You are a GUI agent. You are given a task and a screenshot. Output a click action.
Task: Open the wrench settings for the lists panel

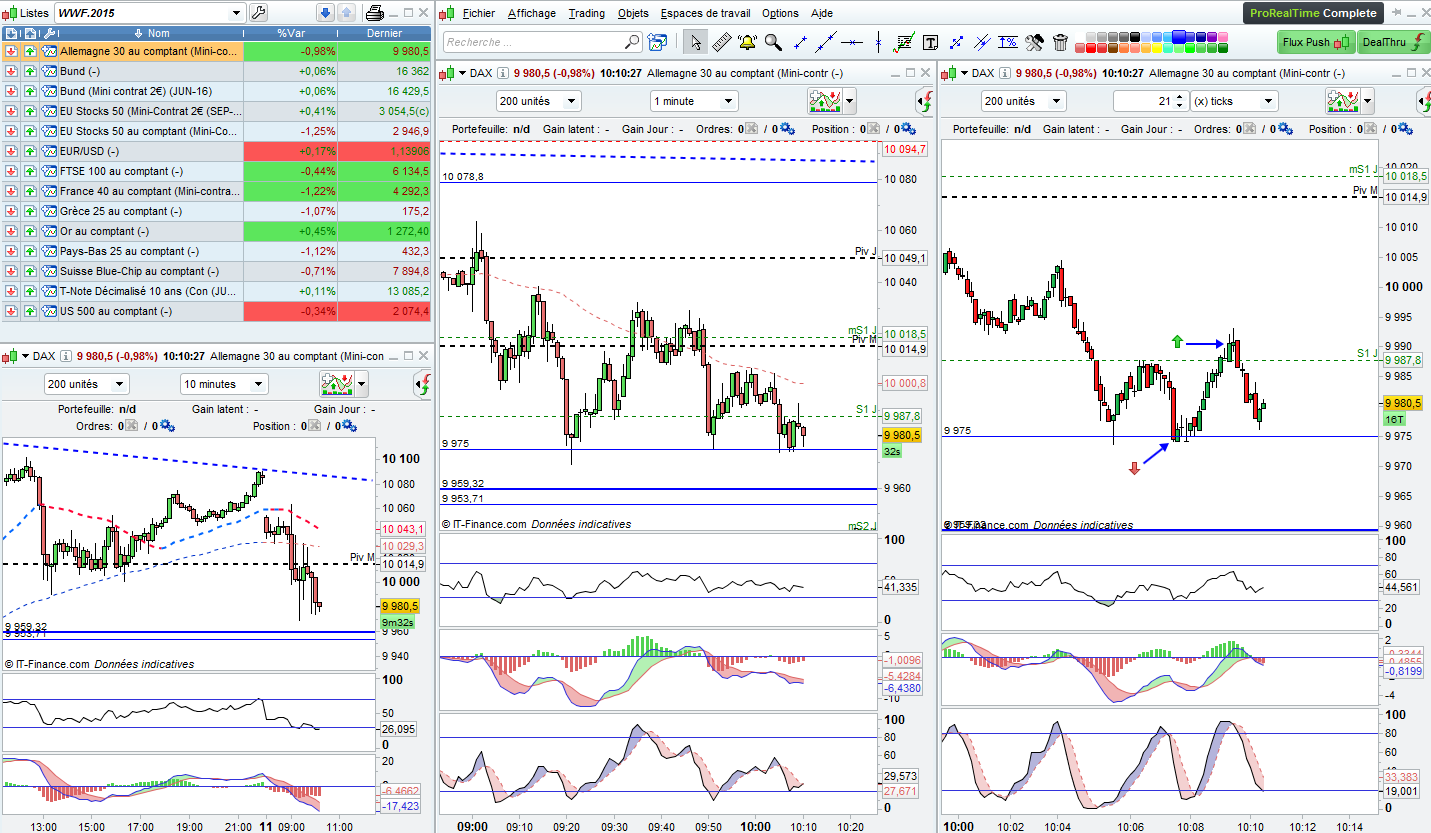(x=257, y=13)
